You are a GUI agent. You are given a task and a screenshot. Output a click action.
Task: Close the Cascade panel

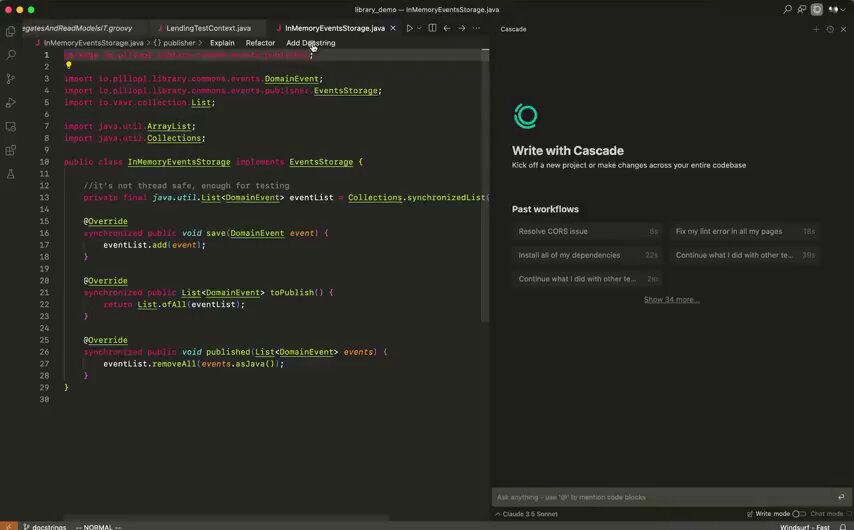click(843, 29)
